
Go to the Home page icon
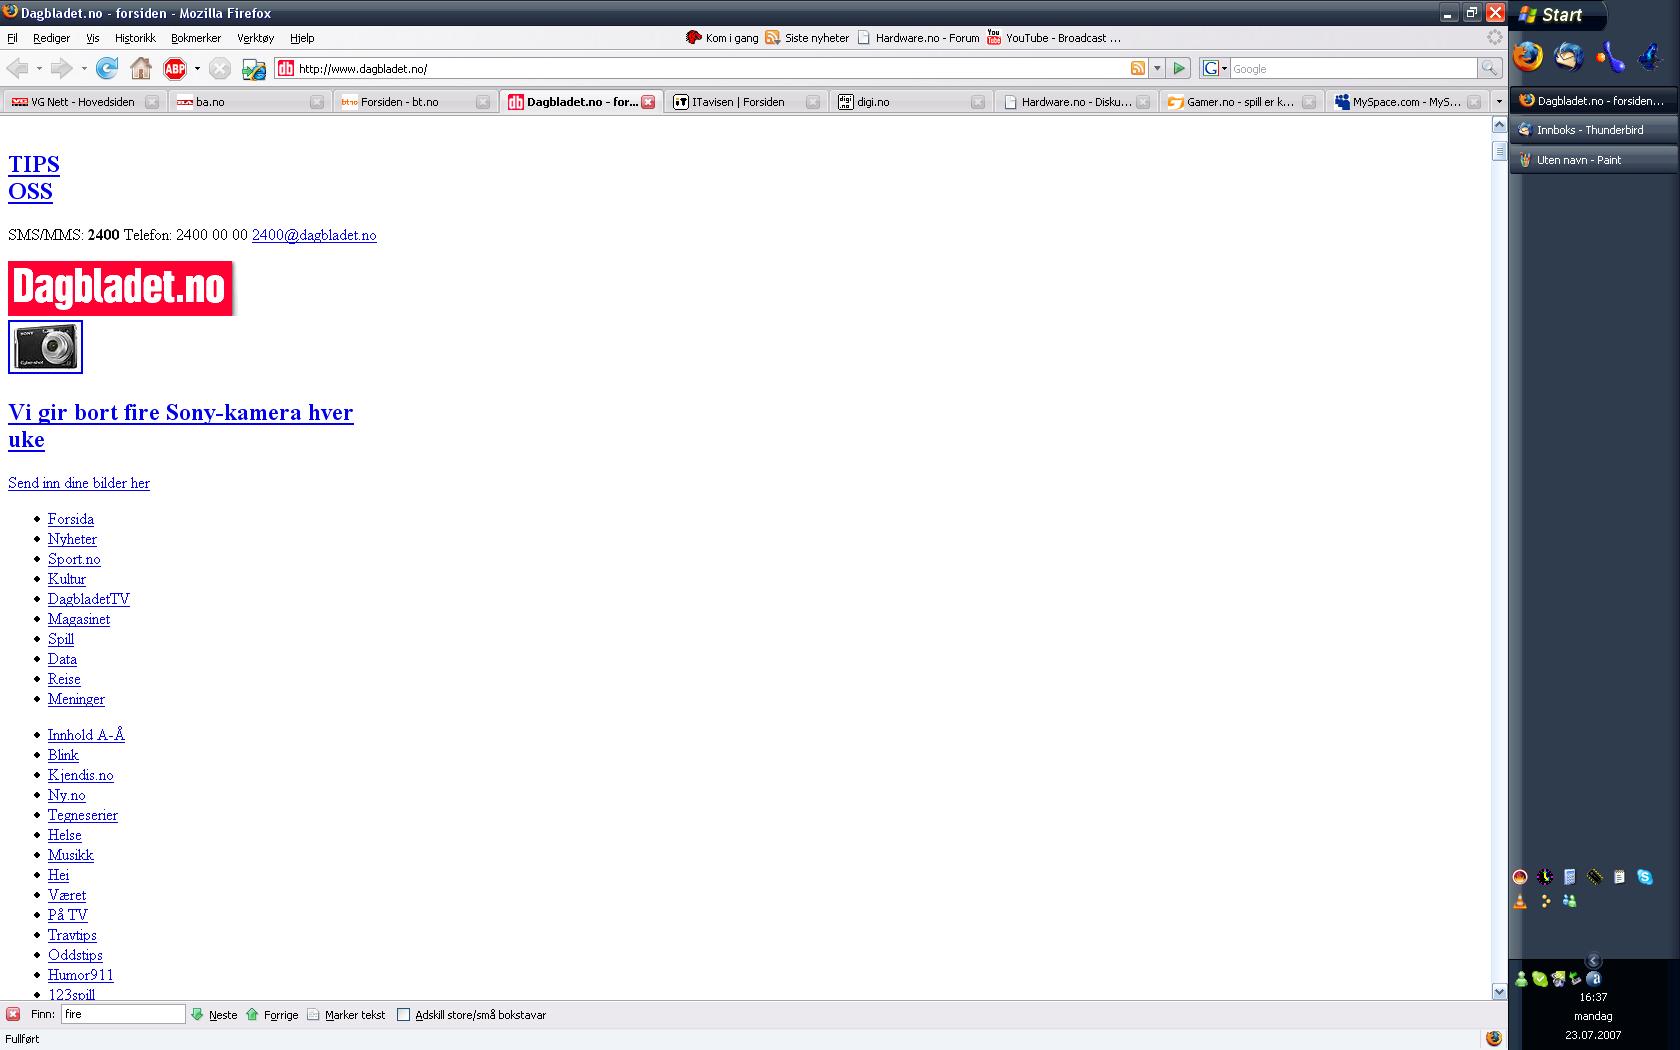[141, 68]
